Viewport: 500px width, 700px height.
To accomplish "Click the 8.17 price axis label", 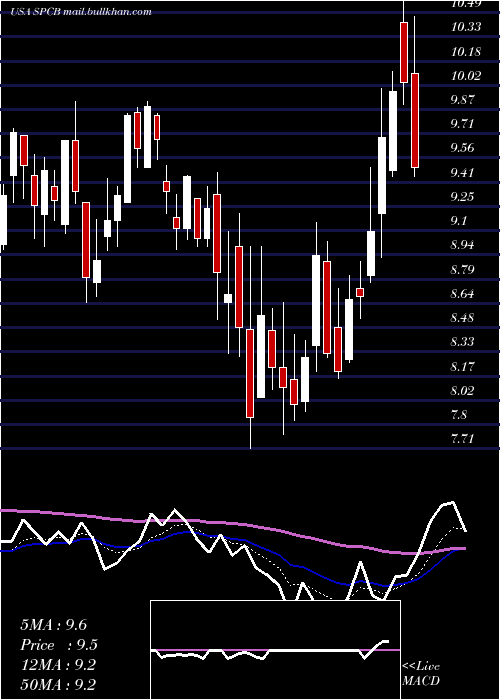I will 462,367.
